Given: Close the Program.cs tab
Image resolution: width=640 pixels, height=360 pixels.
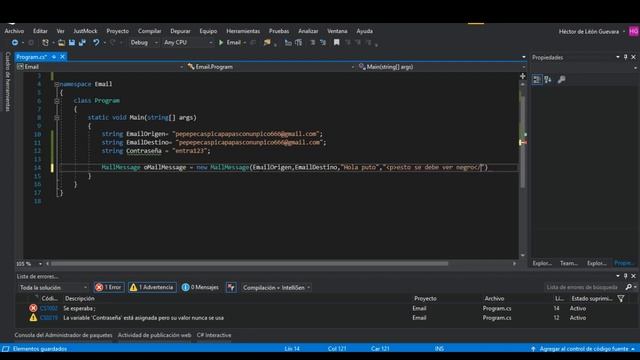Looking at the screenshot, I should click(62, 57).
